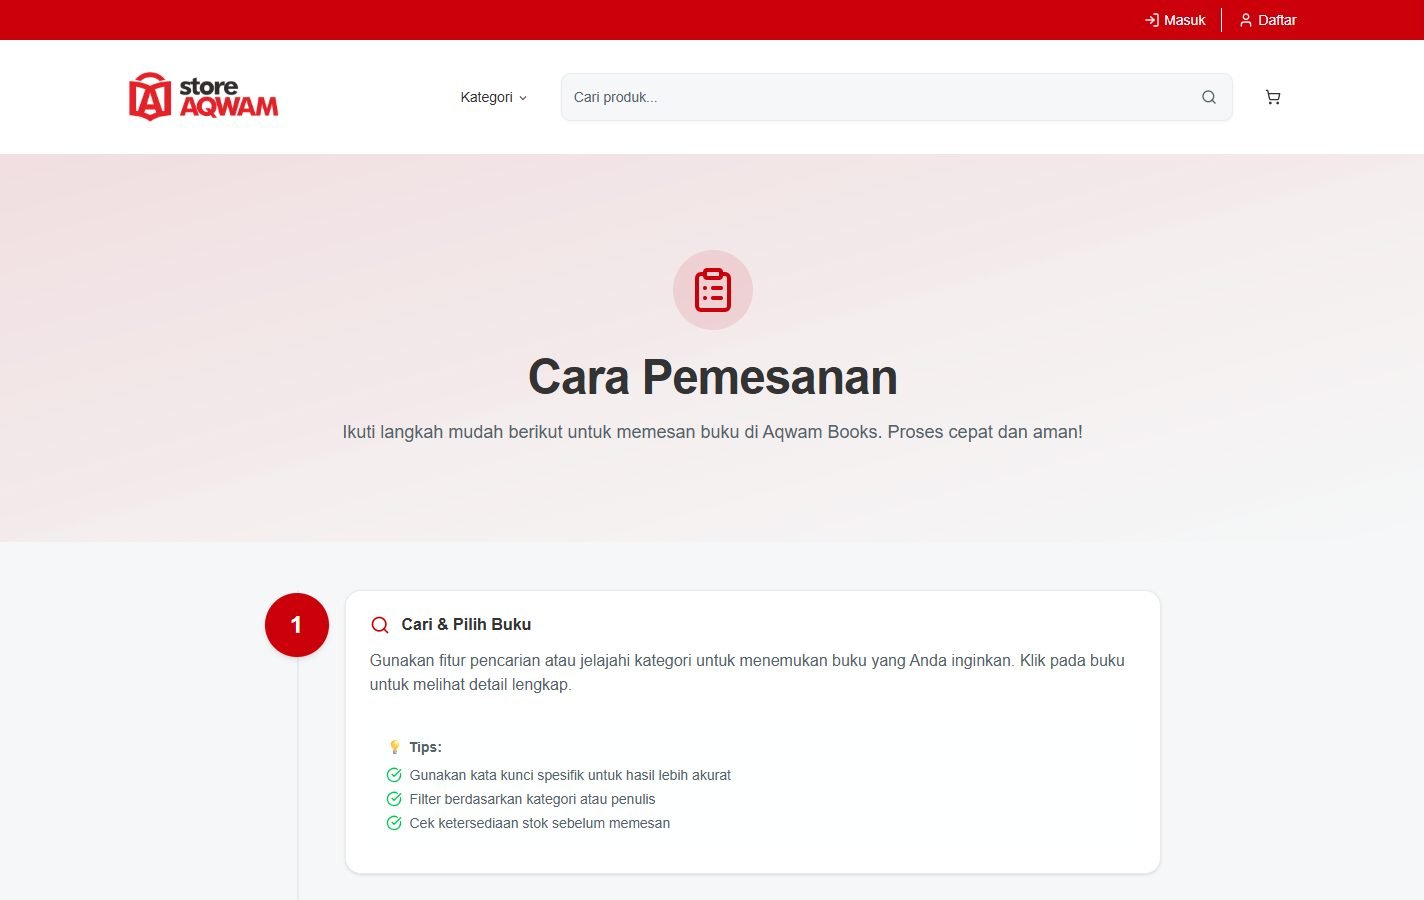Click the magnifier icon beside Cari & Pilih Buku
The height and width of the screenshot is (900, 1424).
380,625
